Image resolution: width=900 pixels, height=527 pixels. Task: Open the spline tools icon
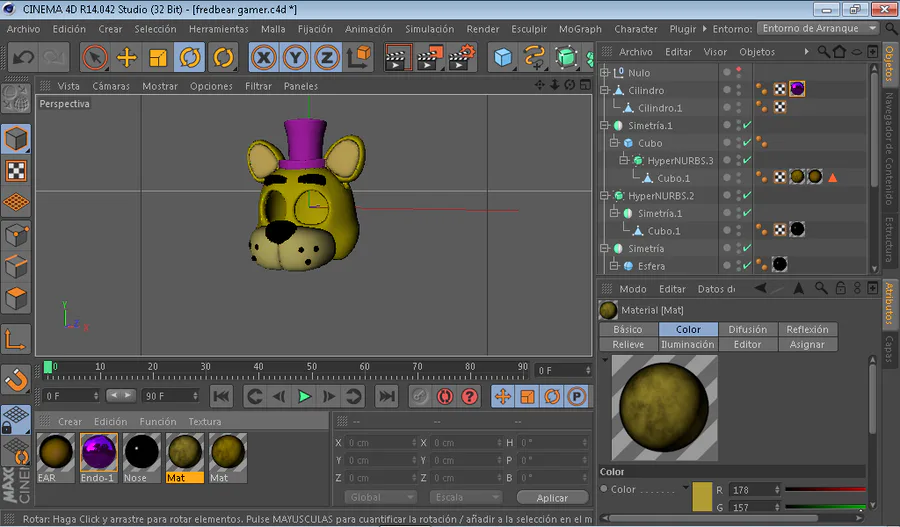(534, 57)
